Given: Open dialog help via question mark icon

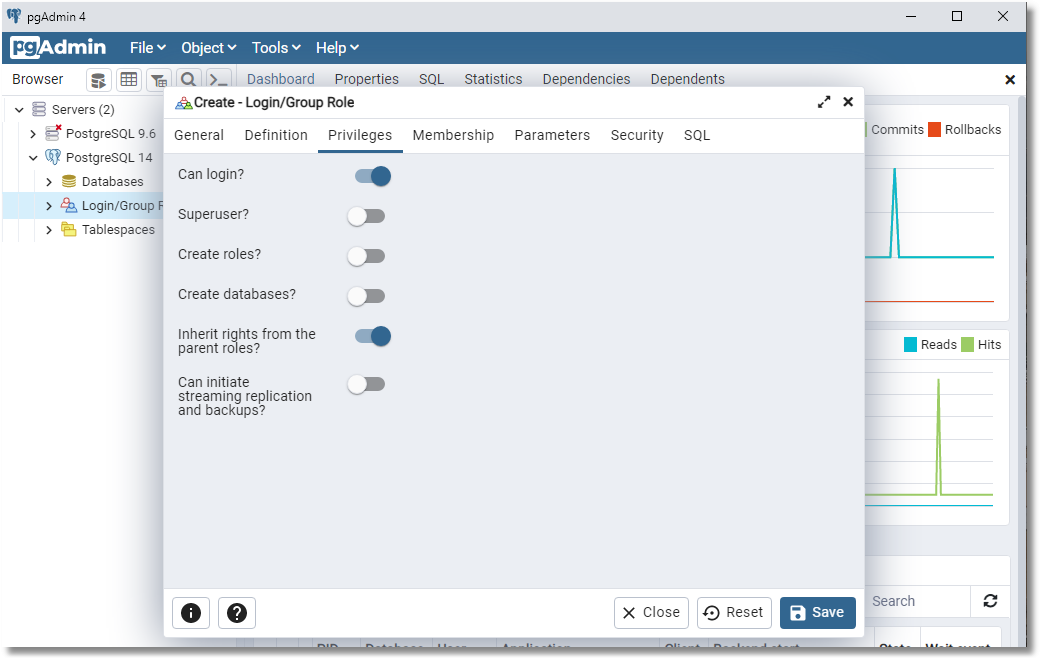Looking at the screenshot, I should tap(236, 612).
